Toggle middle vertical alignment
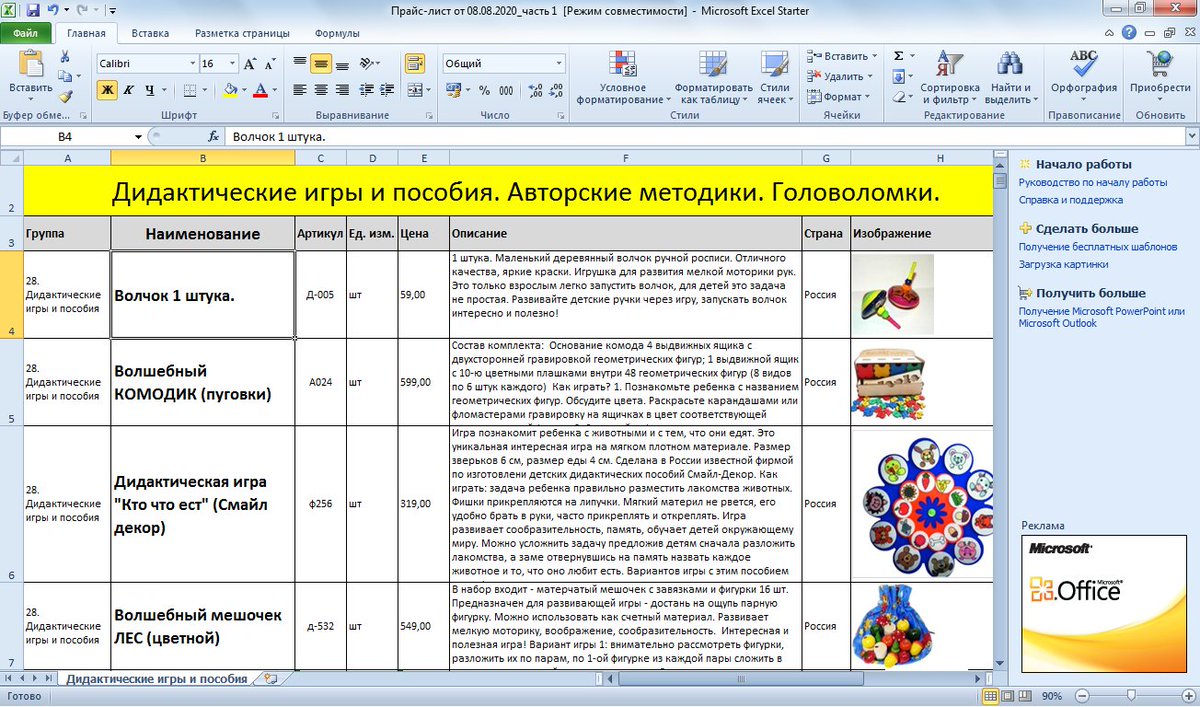The height and width of the screenshot is (707, 1200). pos(321,64)
